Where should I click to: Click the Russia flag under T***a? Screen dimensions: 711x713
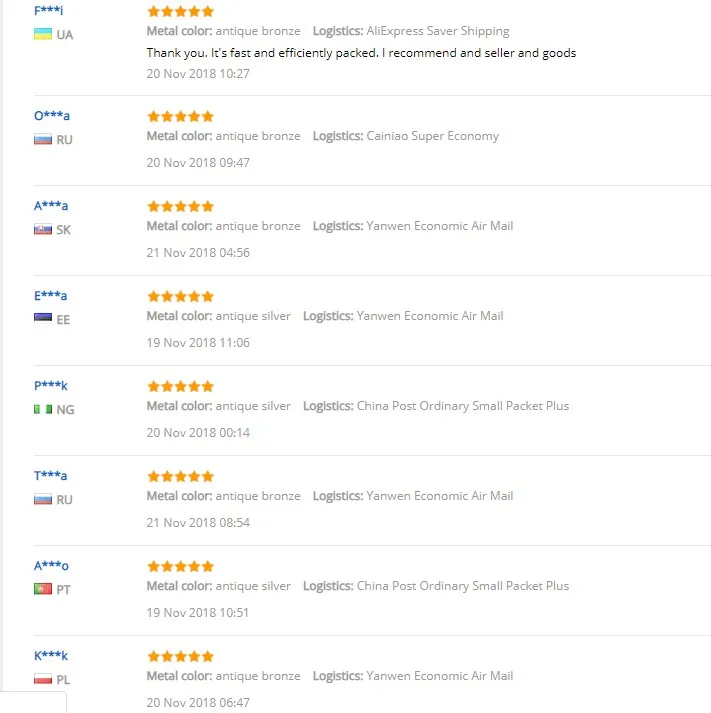click(43, 499)
